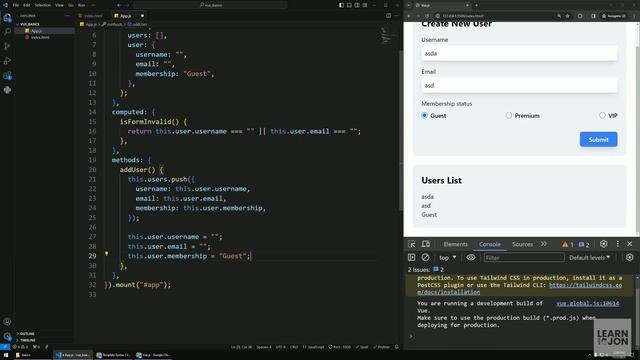Bookmark this page with the star icon
This screenshot has width=640, height=360.
pos(567,16)
